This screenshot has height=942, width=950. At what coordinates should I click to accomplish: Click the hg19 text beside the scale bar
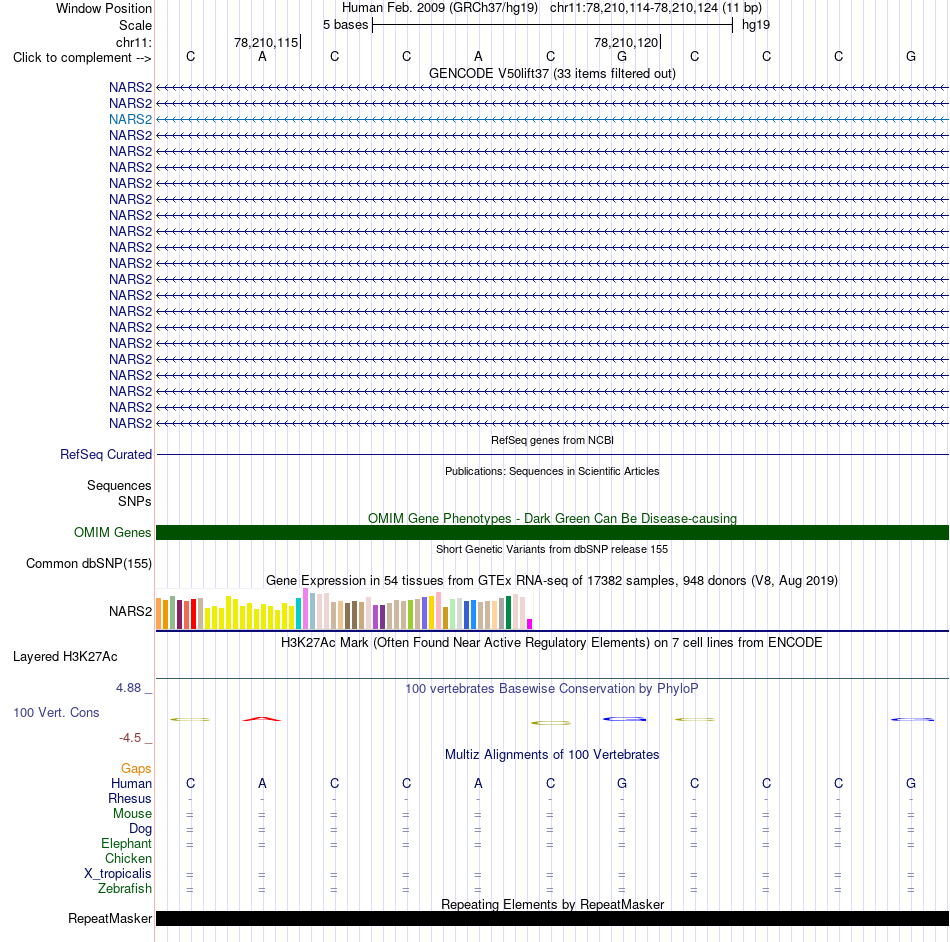[x=756, y=25]
